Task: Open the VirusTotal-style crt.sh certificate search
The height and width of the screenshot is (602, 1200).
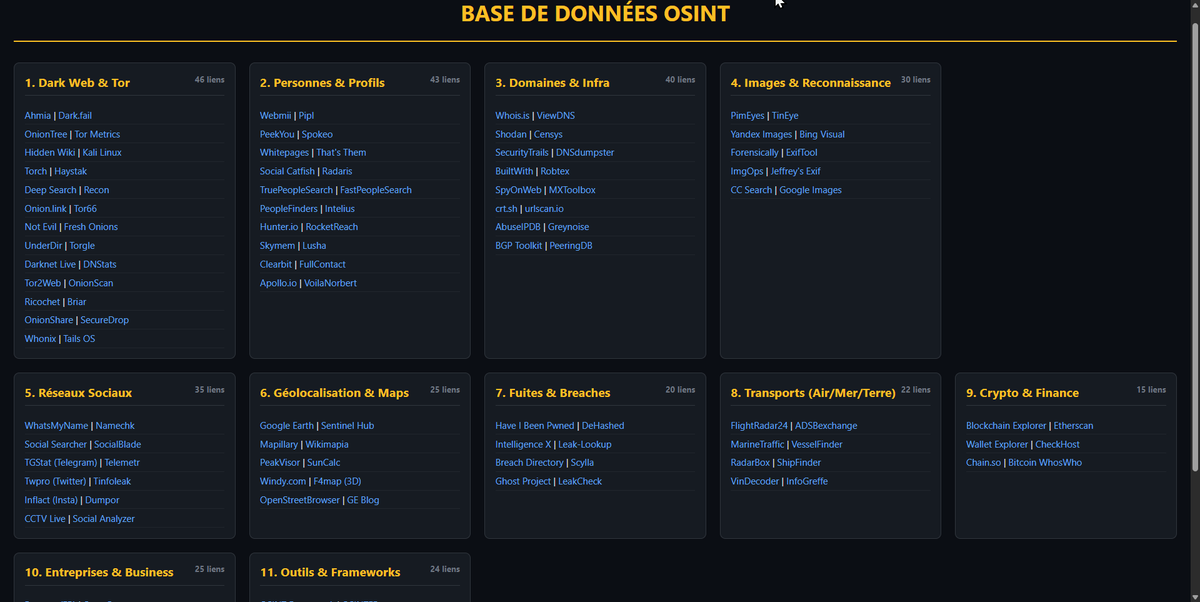Action: tap(504, 208)
